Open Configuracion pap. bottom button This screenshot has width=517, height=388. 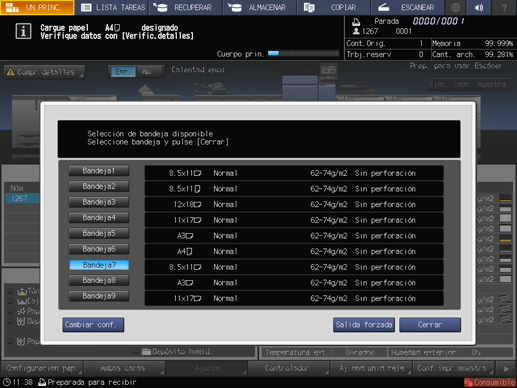click(x=42, y=368)
